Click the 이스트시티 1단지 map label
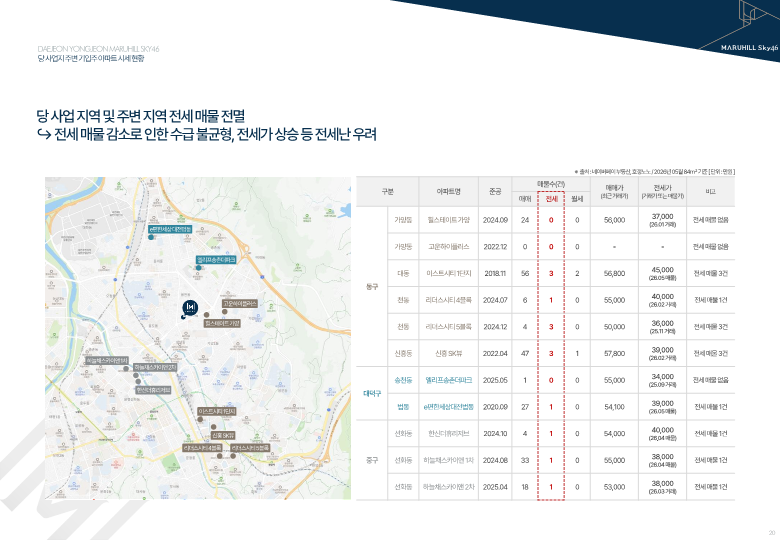Viewport: 780px width, 540px height. point(217,412)
